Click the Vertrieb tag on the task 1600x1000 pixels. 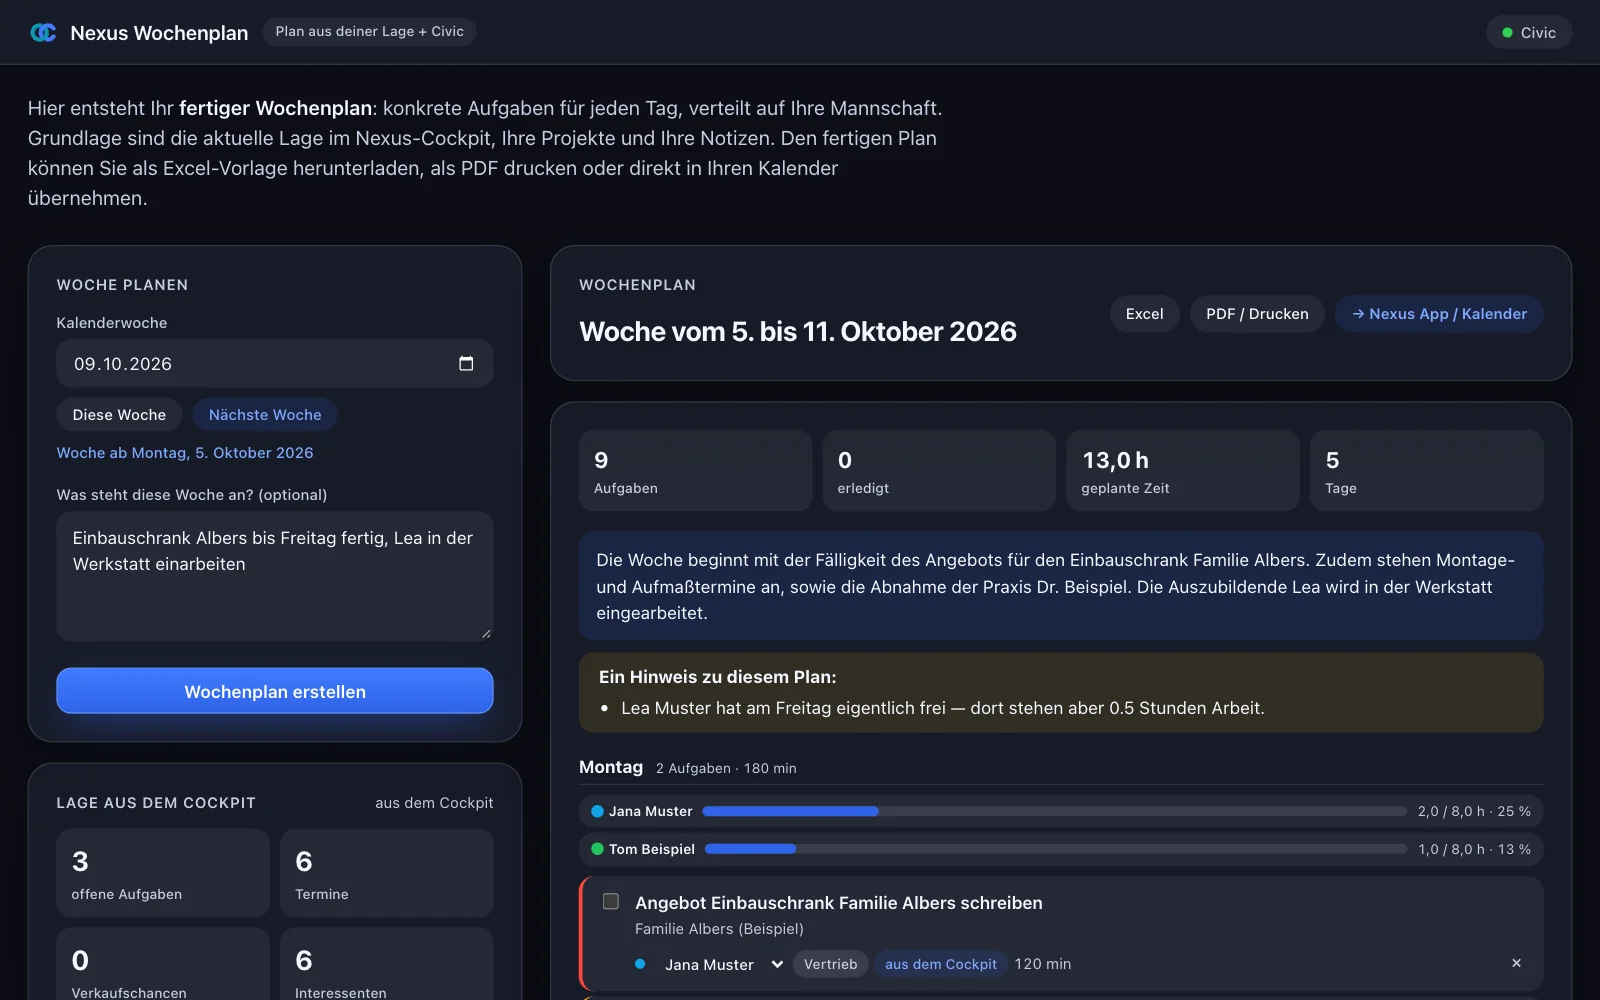(x=830, y=964)
